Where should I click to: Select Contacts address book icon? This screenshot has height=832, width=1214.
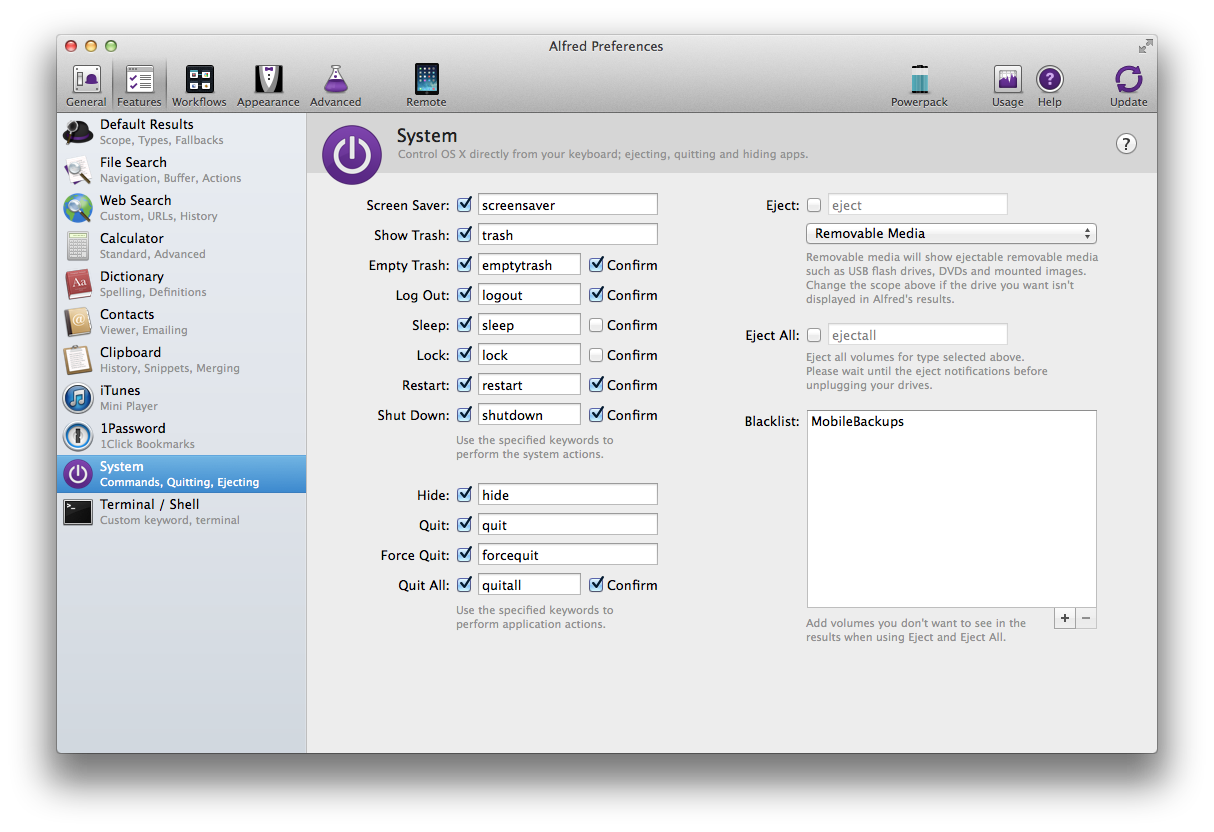pos(78,322)
